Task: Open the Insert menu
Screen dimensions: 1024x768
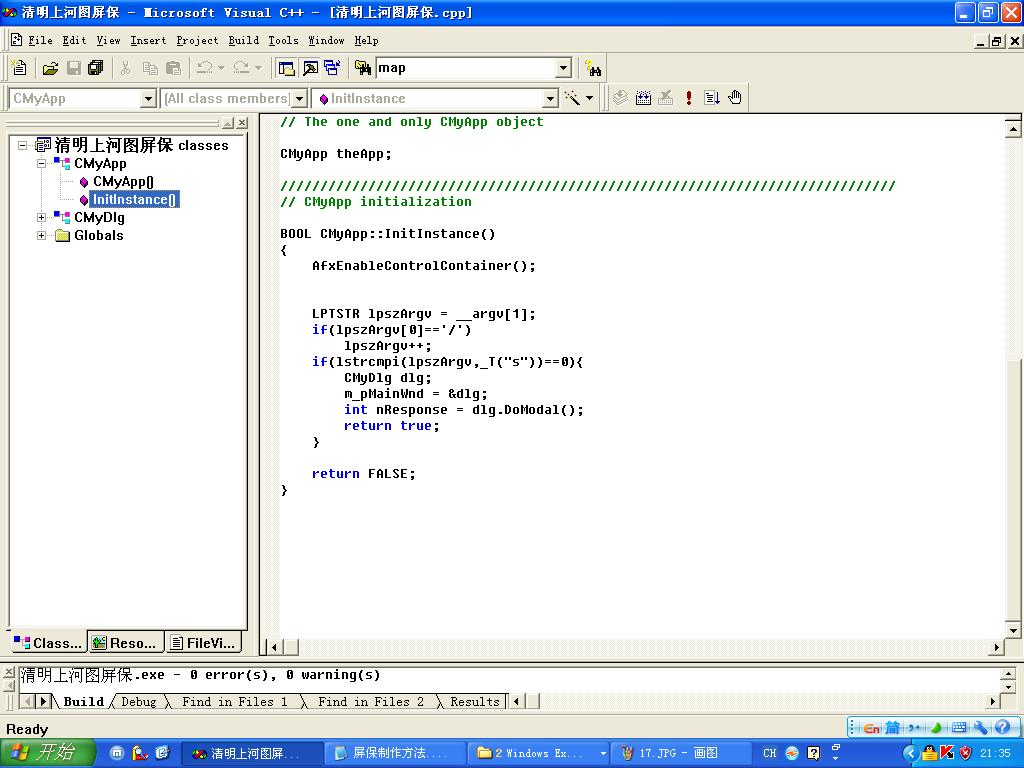Action: [148, 40]
